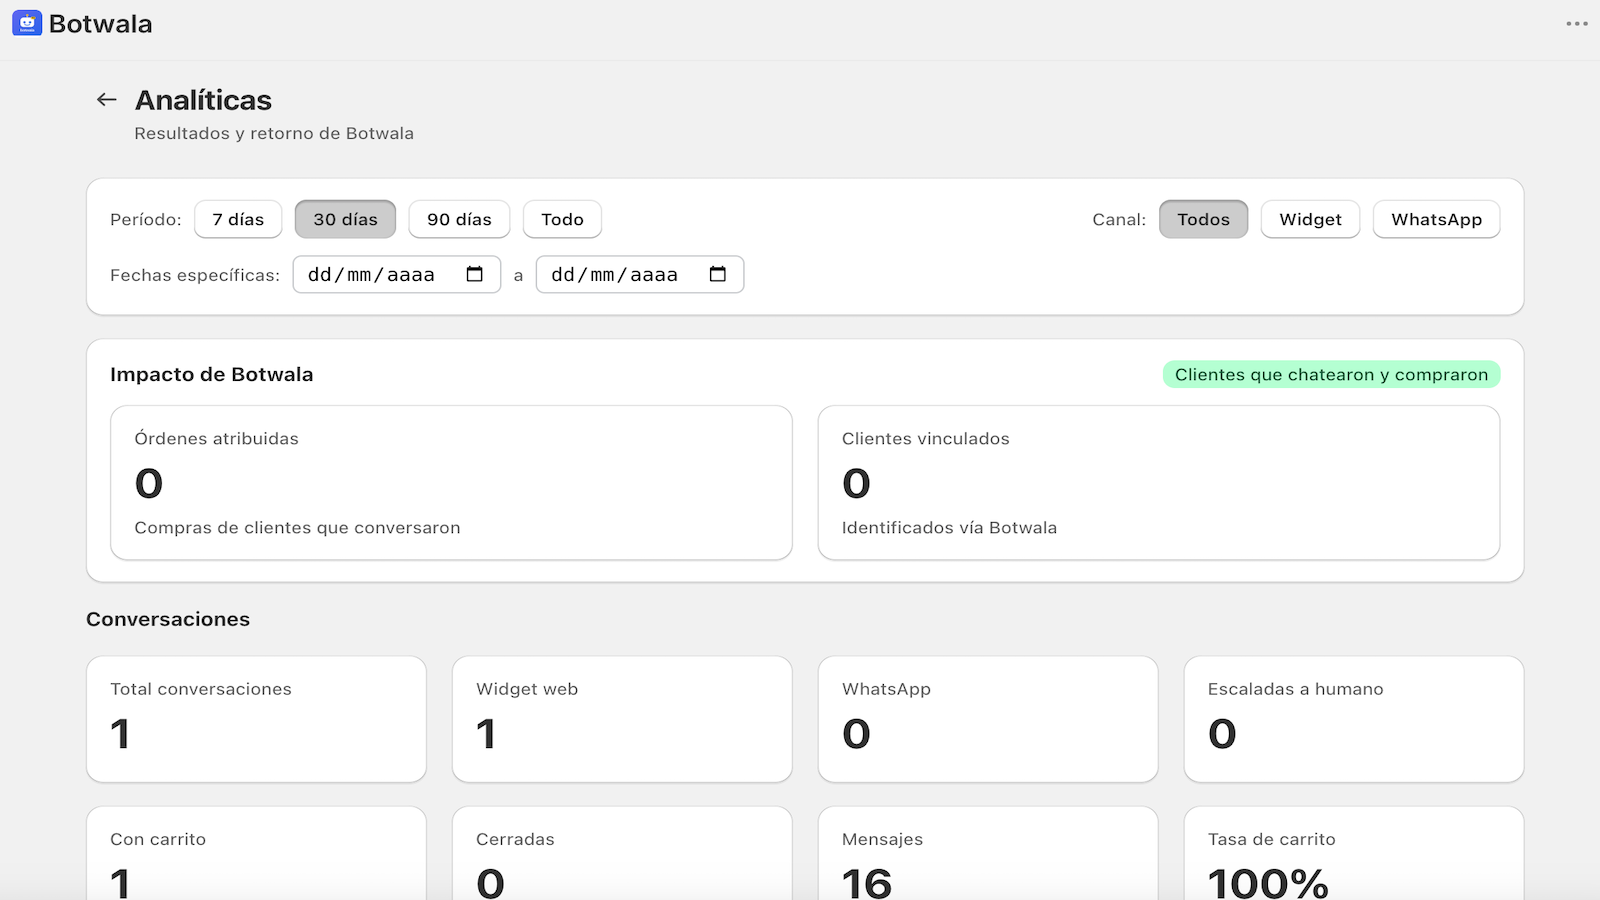The image size is (1600, 900).
Task: Select the 90 días period
Action: click(459, 219)
